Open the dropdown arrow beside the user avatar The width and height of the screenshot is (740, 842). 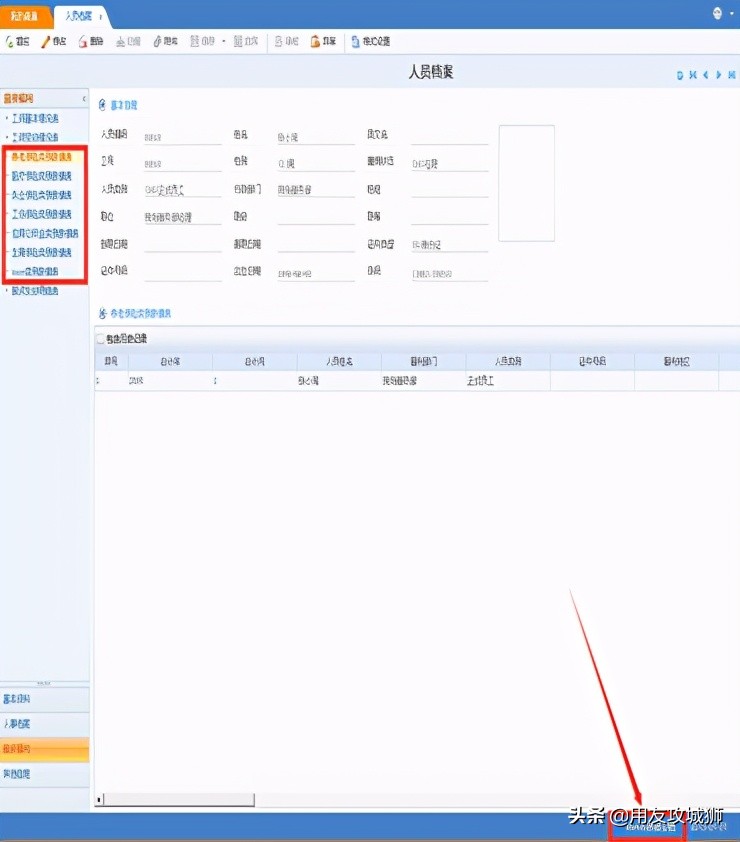pyautogui.click(x=732, y=13)
